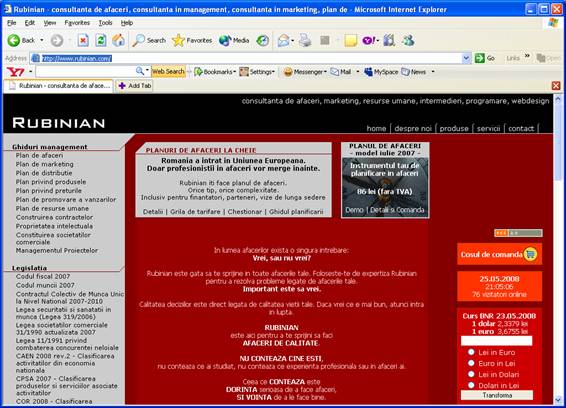Click the Yahoo Y! toolbar icon
566x408 pixels.
[369, 40]
